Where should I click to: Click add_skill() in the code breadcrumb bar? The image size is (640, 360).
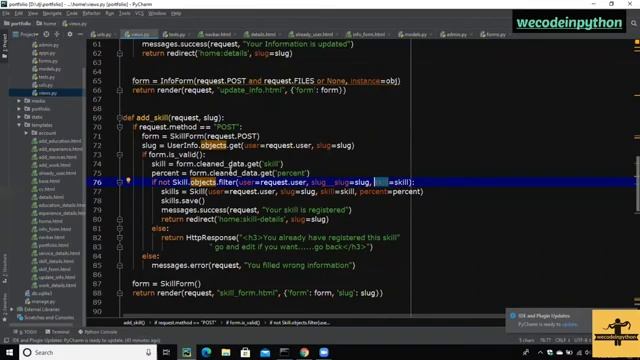(x=134, y=322)
